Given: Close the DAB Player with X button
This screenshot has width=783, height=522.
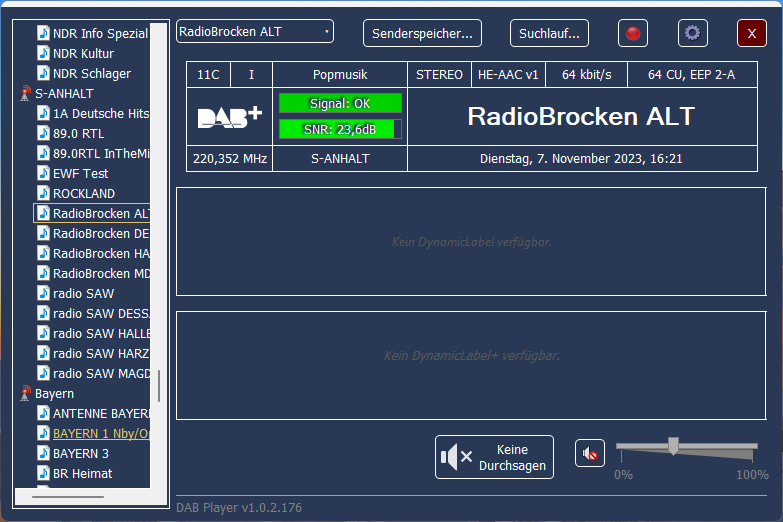Looking at the screenshot, I should (x=751, y=33).
